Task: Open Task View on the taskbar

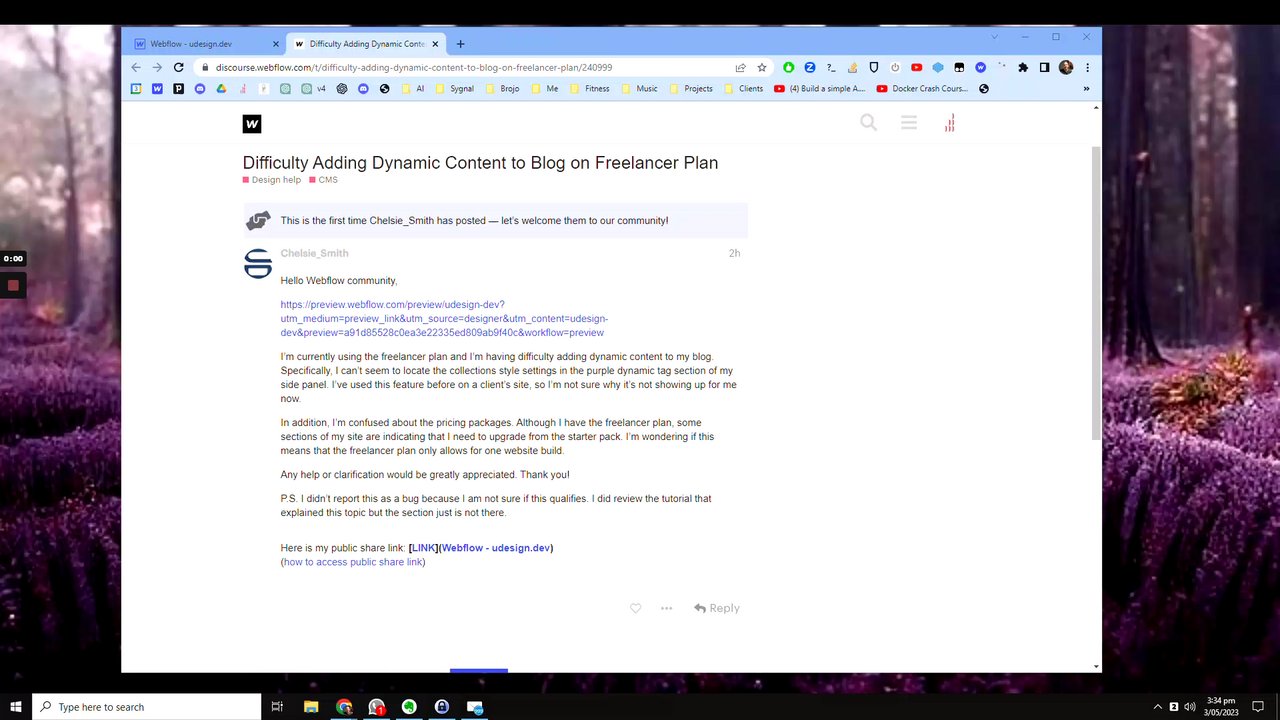Action: (x=277, y=707)
